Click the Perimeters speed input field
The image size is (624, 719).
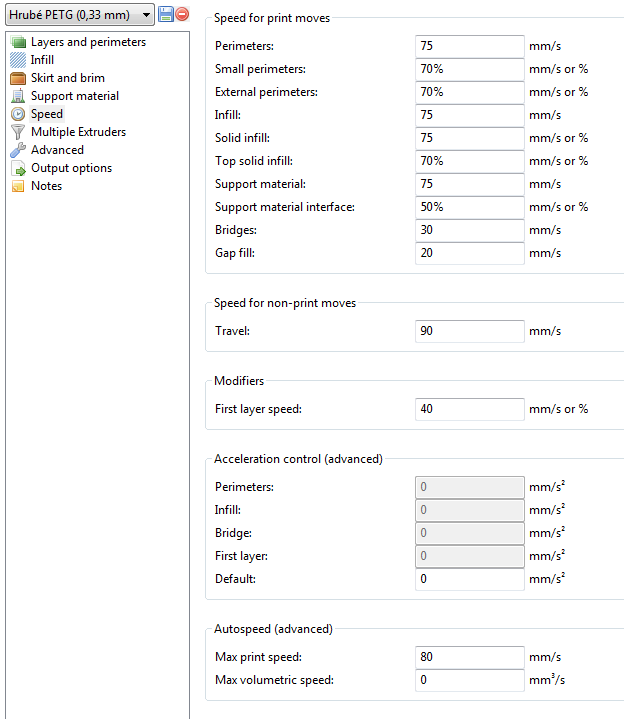(x=469, y=46)
